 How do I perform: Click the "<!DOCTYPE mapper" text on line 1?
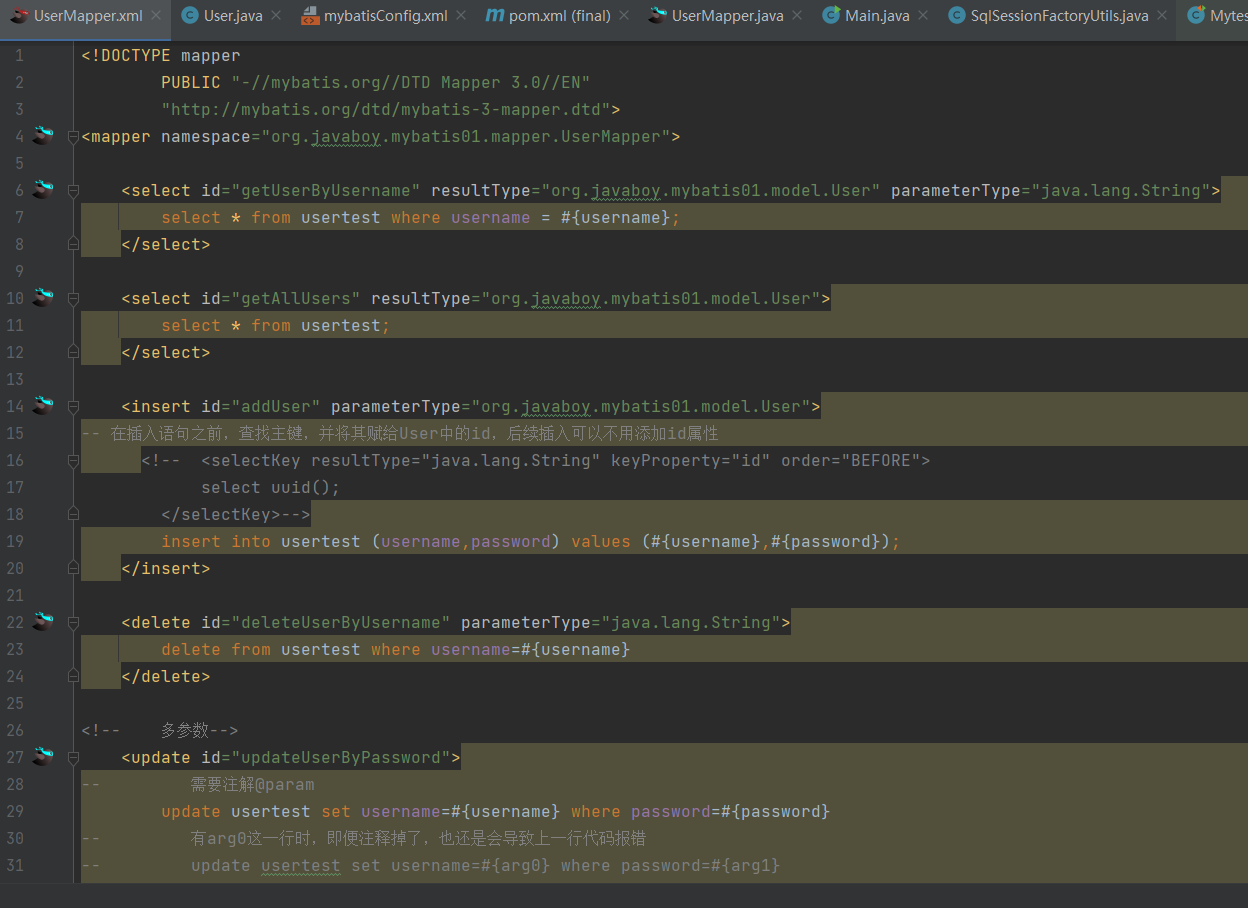(x=161, y=55)
